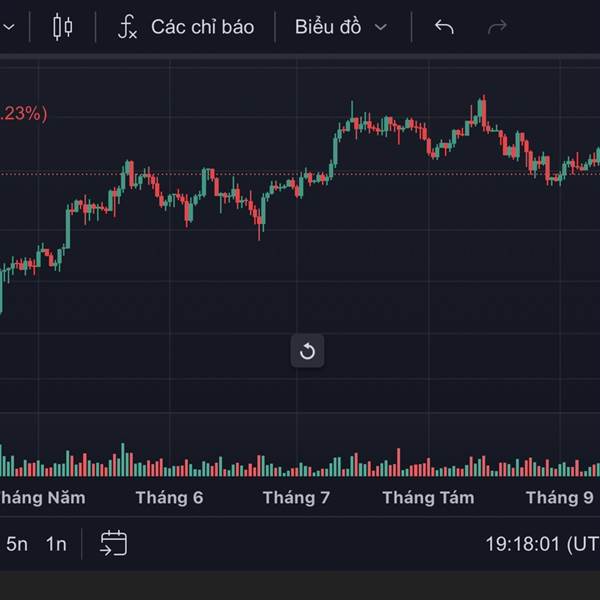Select Tháng 7 on the time axis

[x=296, y=497]
